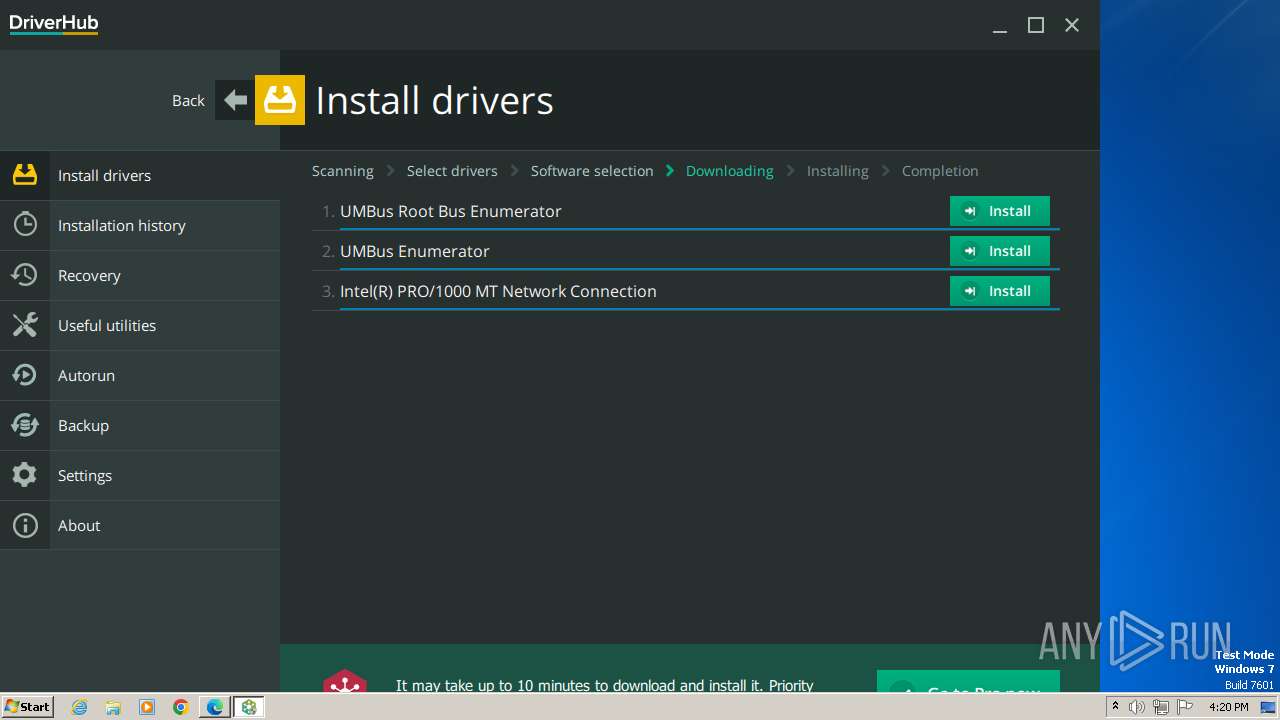Select UMBus Enumerator row text

click(415, 251)
